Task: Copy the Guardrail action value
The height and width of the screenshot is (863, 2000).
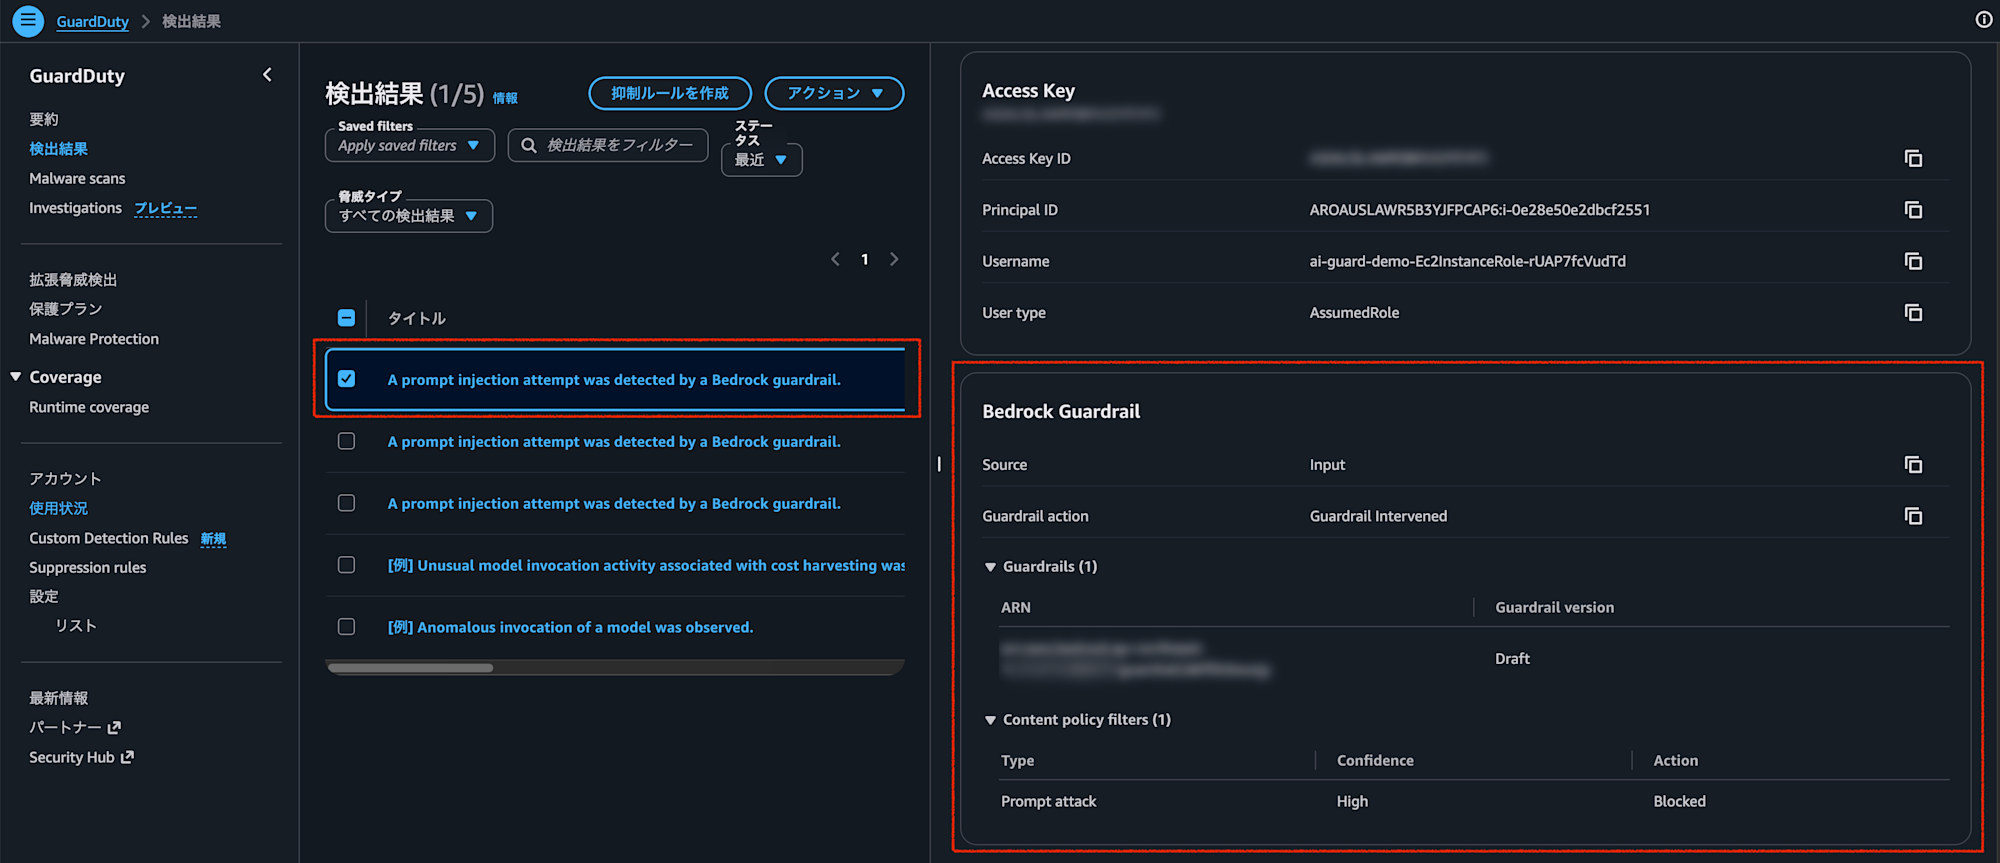Action: coord(1913,516)
